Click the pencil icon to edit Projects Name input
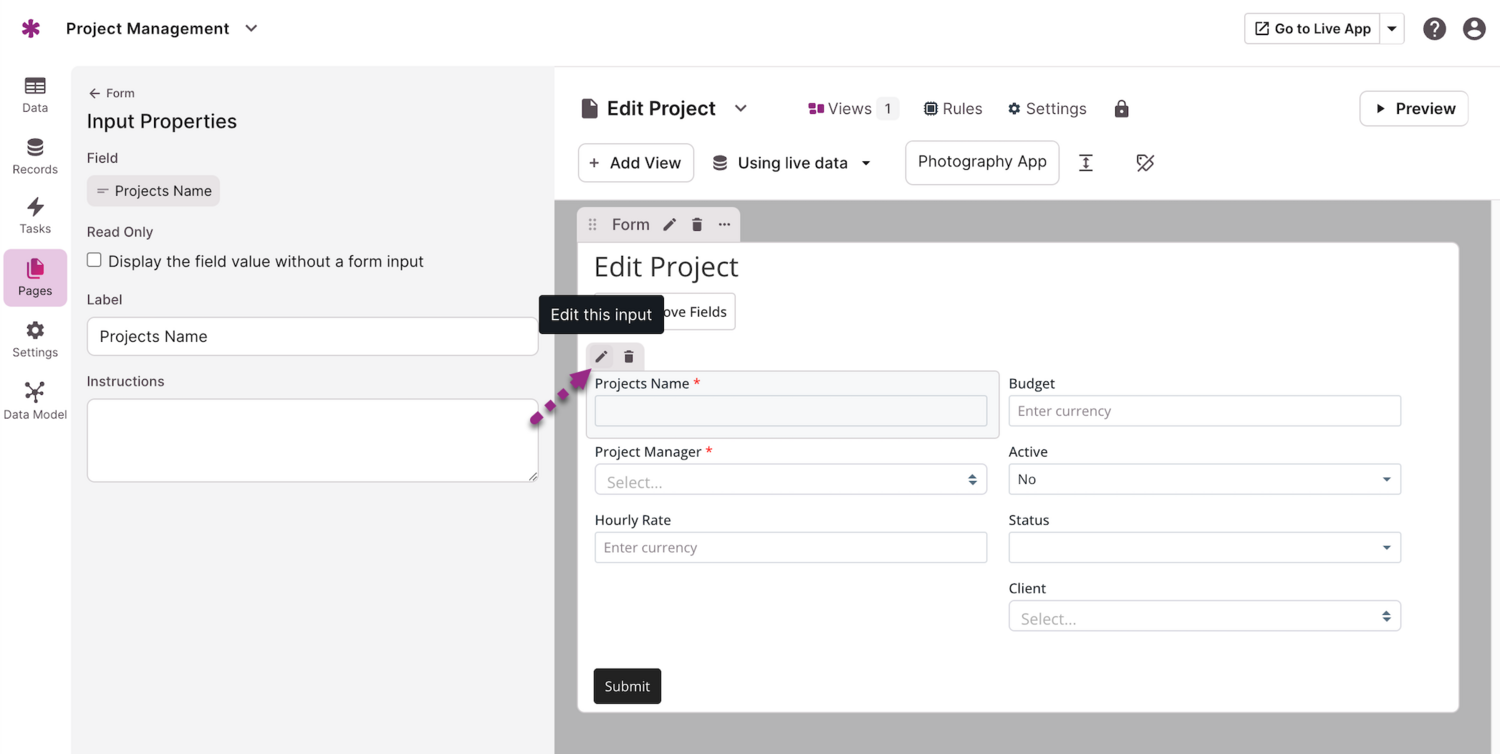Image resolution: width=1500 pixels, height=754 pixels. [x=601, y=357]
